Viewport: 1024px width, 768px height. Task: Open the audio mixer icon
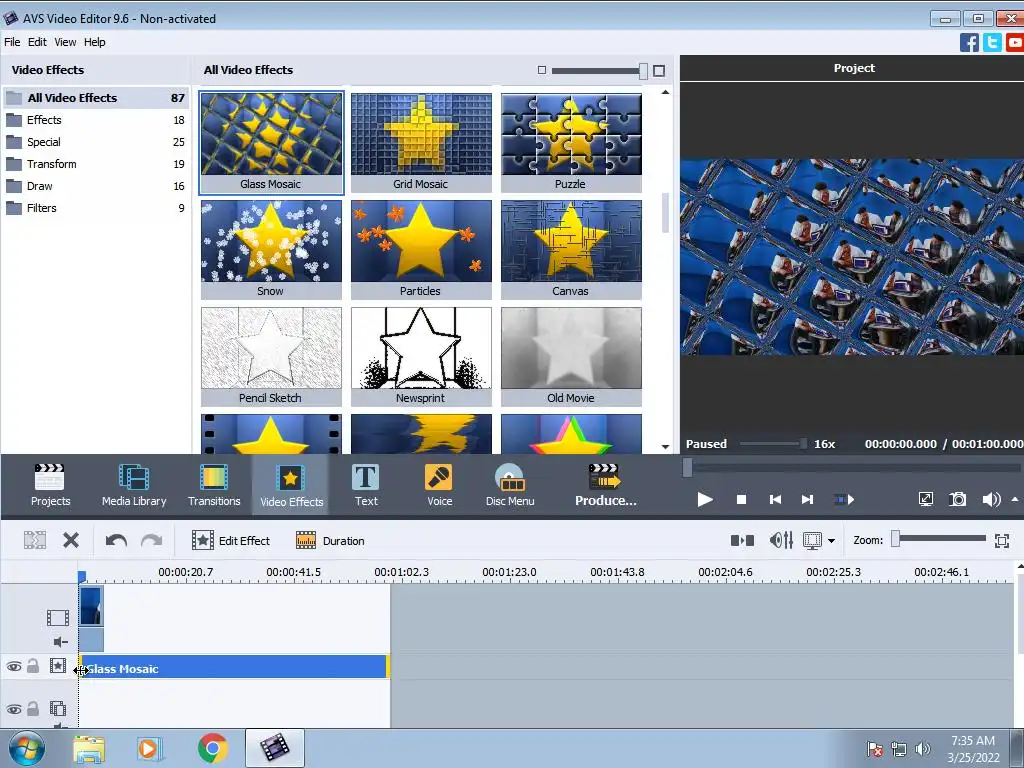[x=781, y=540]
